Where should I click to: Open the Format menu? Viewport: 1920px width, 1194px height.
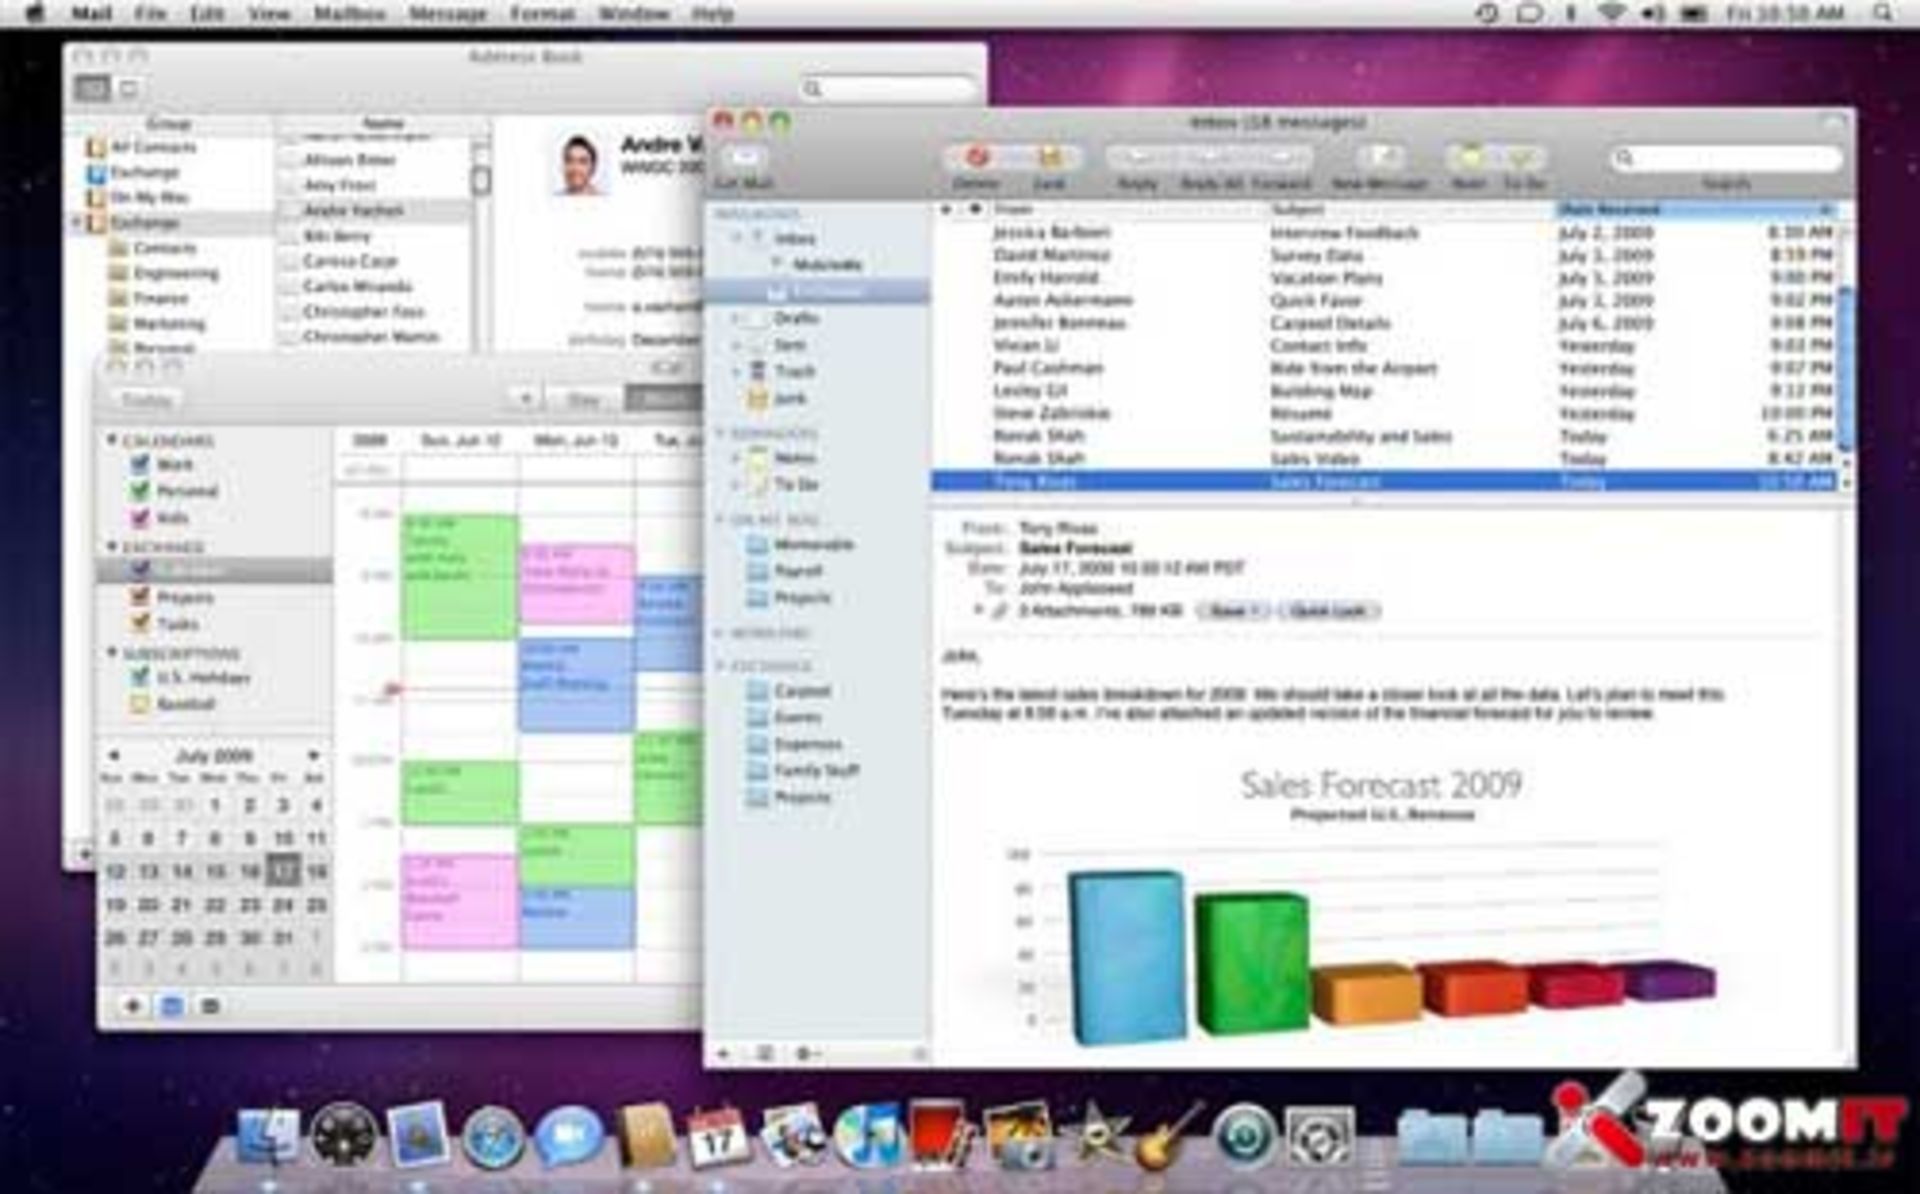point(542,14)
